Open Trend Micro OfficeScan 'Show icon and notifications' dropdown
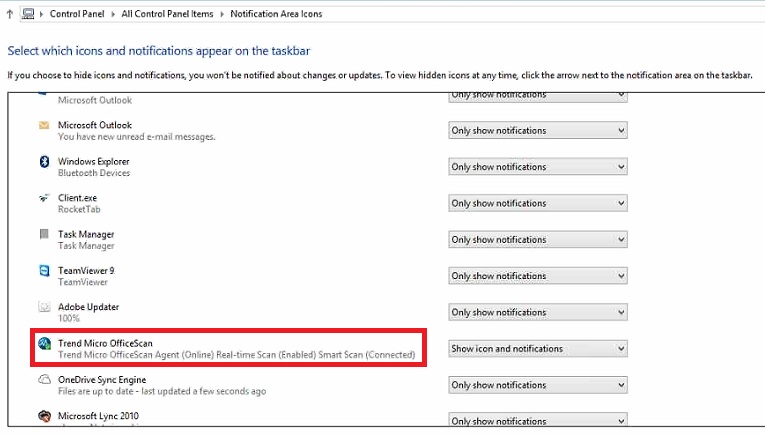765x434 pixels. pyautogui.click(x=538, y=349)
